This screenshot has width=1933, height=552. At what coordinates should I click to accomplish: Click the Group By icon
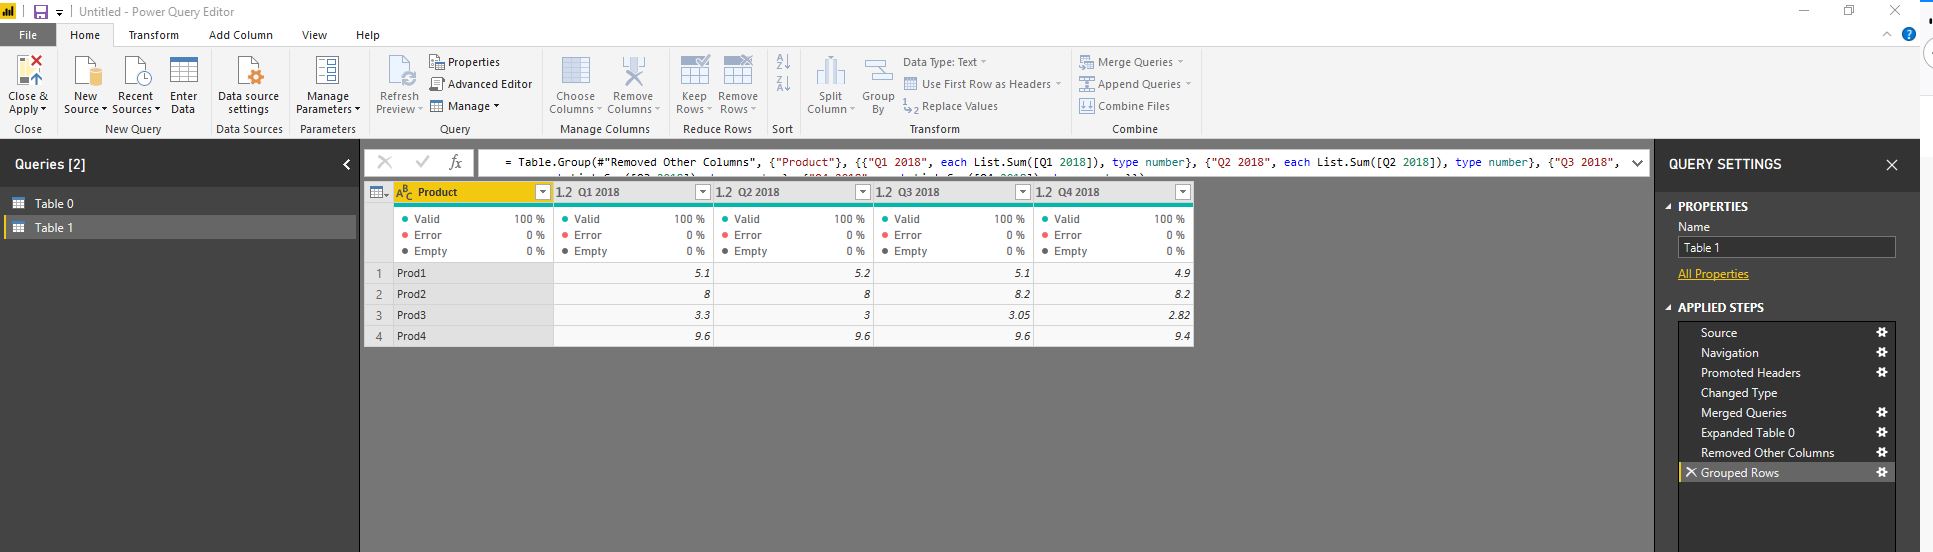[x=878, y=71]
